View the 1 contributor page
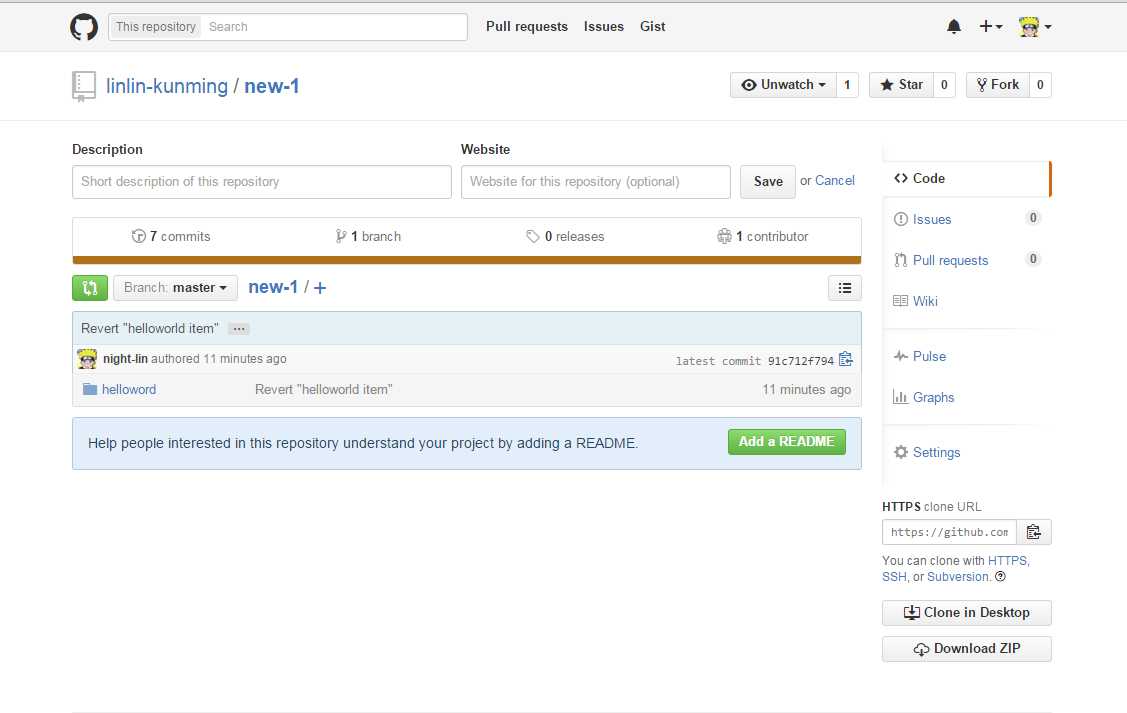This screenshot has height=713, width=1127. tap(763, 236)
